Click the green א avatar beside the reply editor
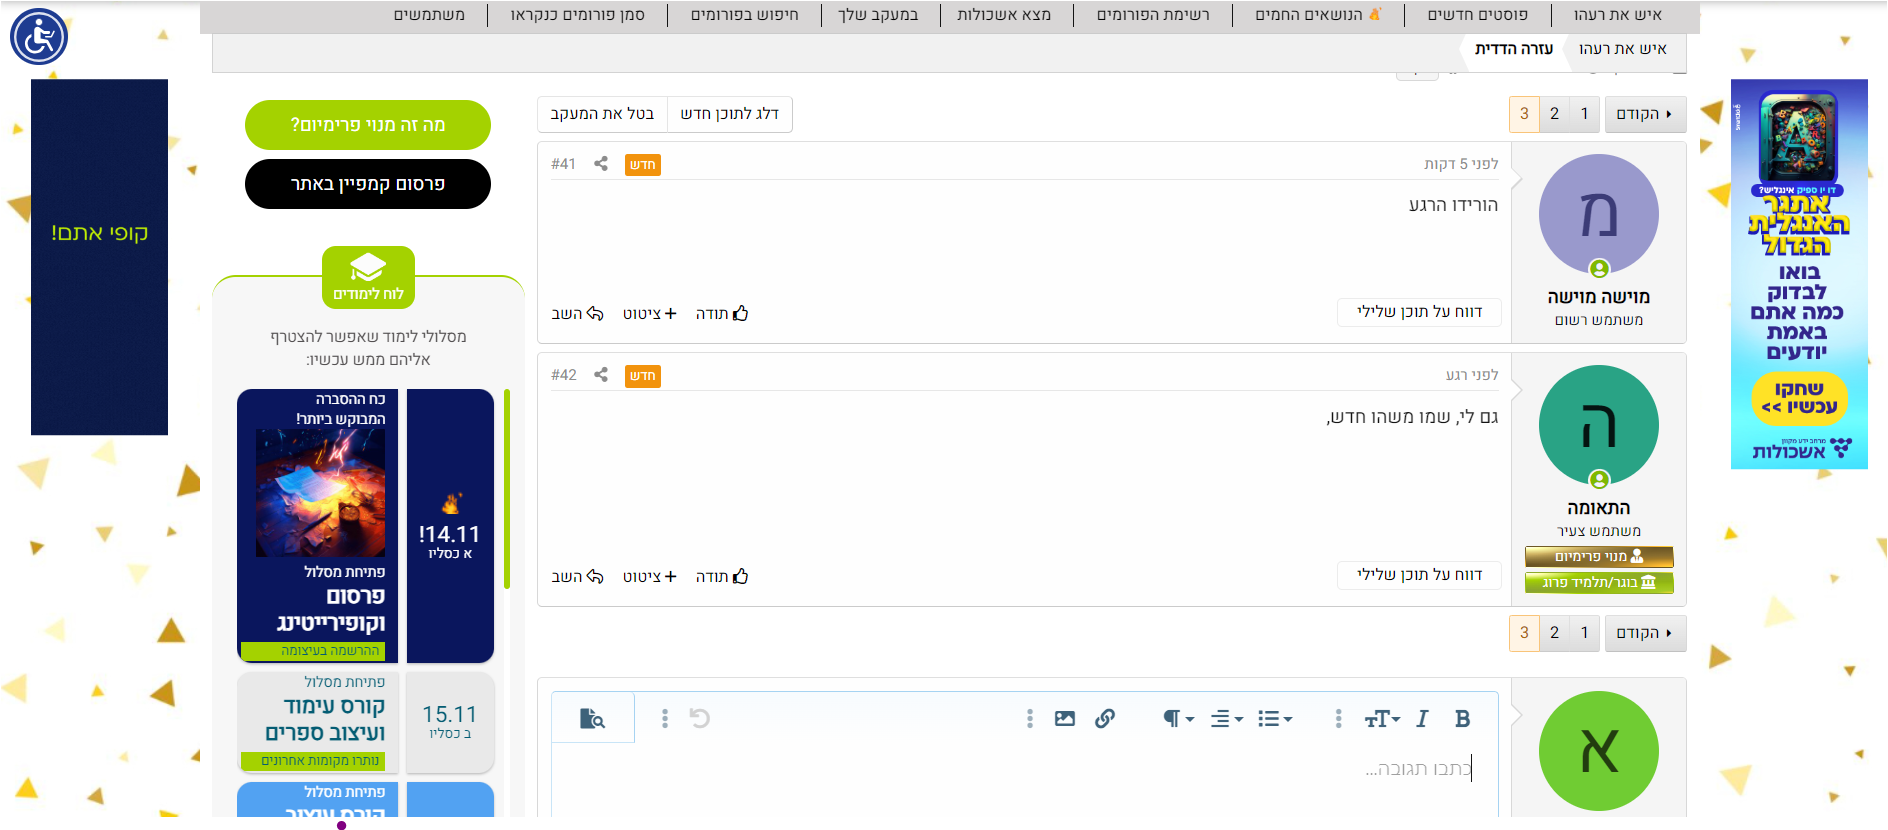1888x830 pixels. 1598,751
